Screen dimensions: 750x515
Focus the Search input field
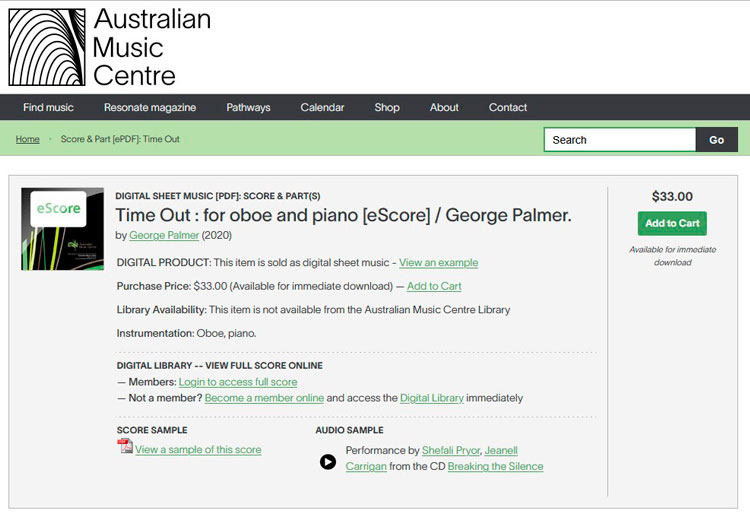(620, 140)
